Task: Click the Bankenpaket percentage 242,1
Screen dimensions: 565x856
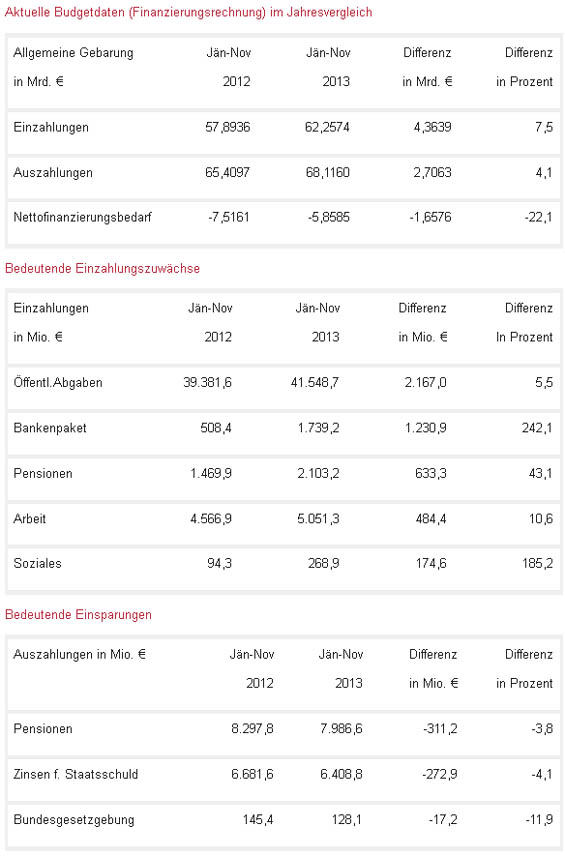Action: point(537,428)
